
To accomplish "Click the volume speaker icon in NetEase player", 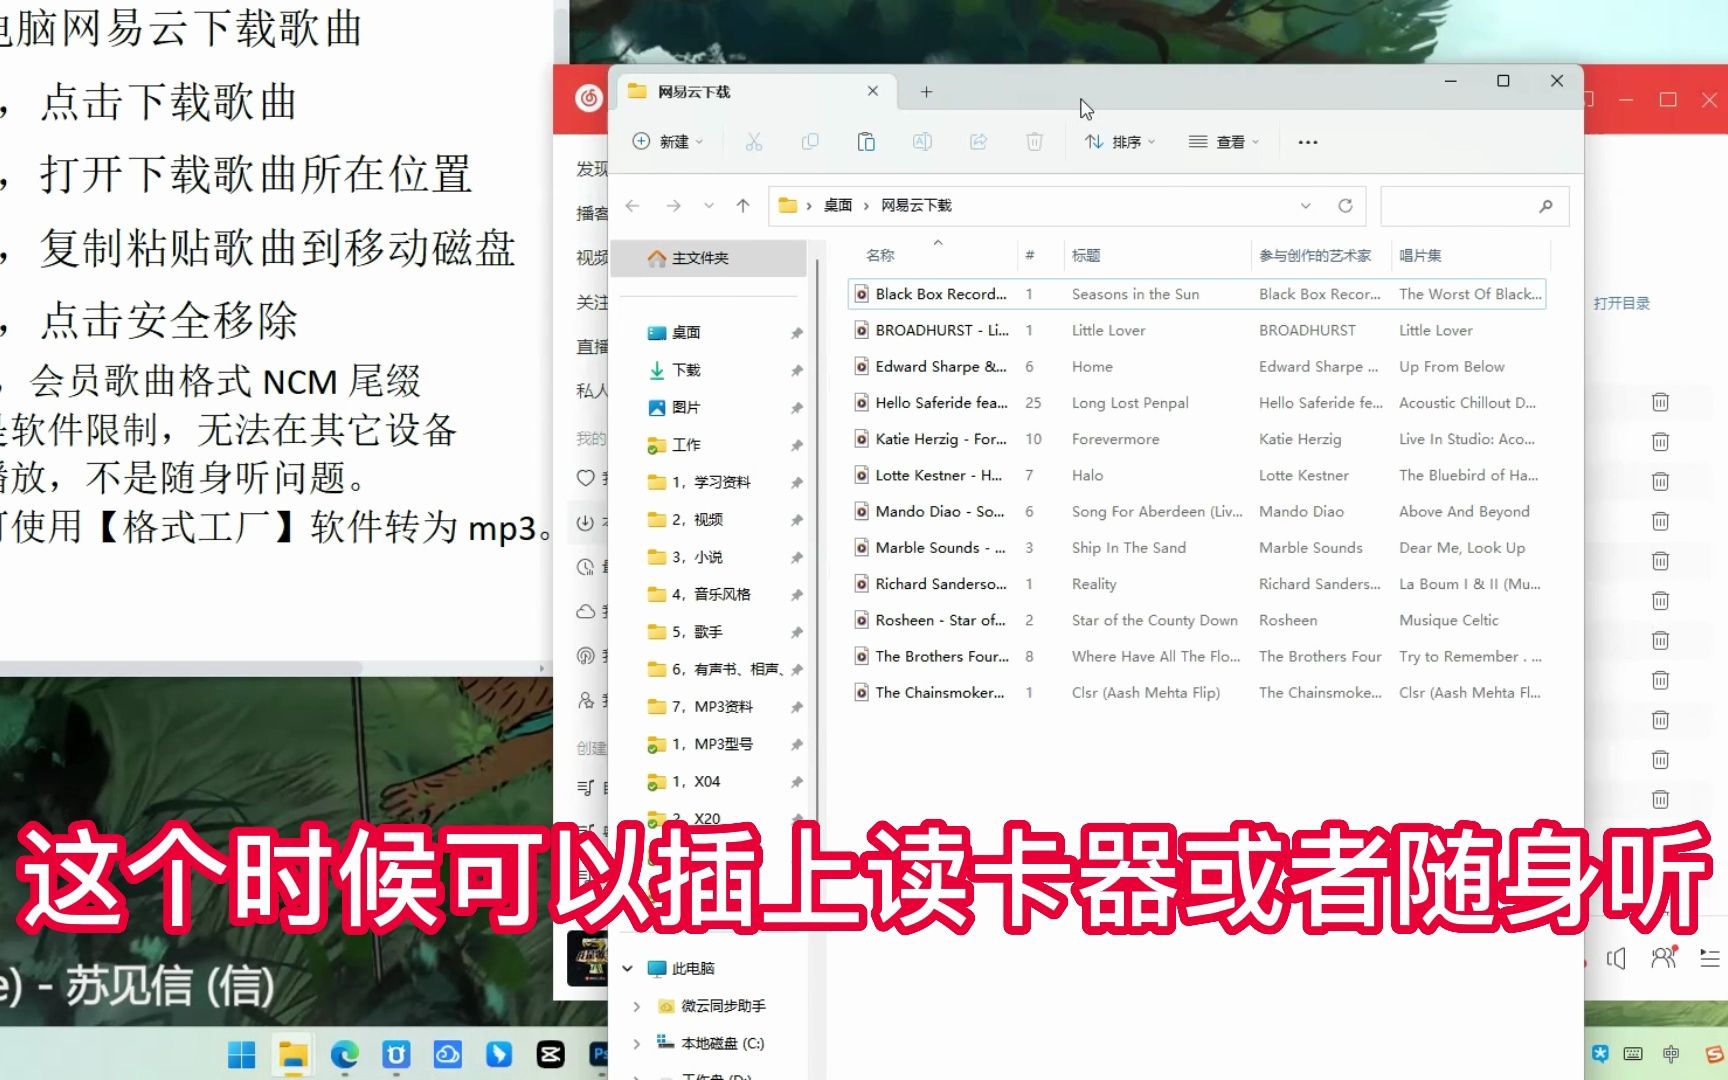I will [x=1616, y=958].
